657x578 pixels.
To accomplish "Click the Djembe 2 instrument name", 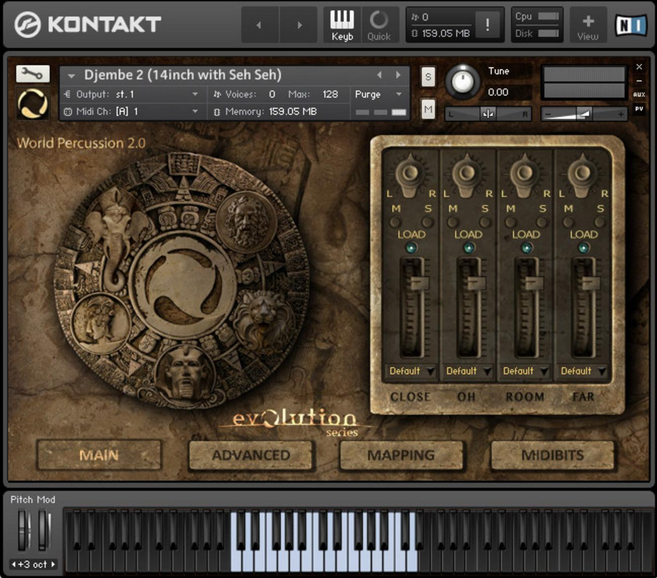I will click(x=183, y=75).
